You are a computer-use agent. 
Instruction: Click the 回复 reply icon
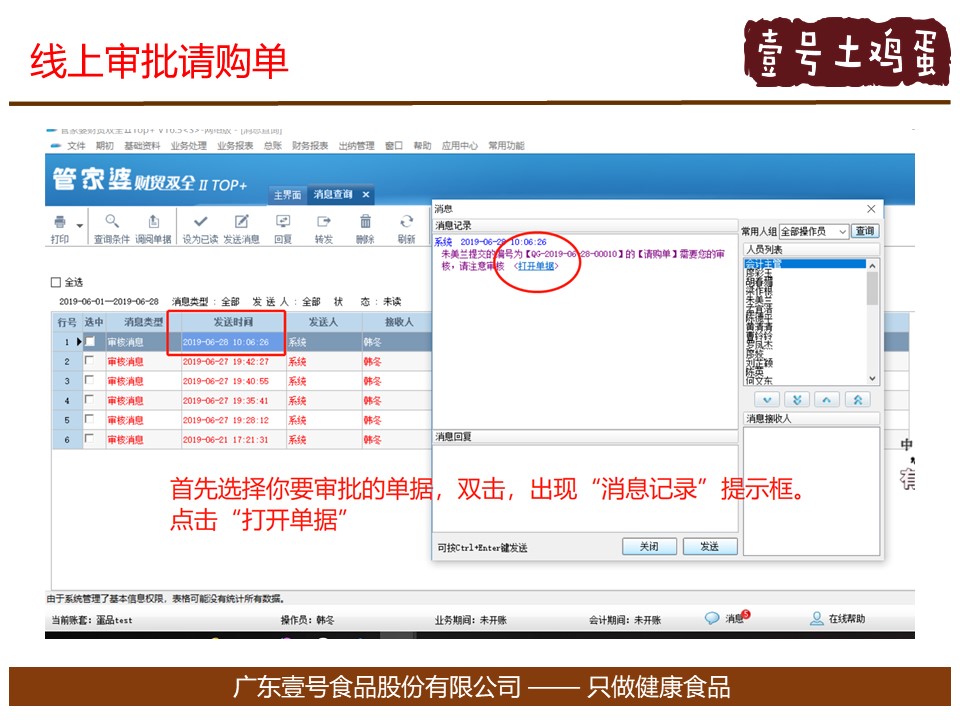pyautogui.click(x=283, y=222)
